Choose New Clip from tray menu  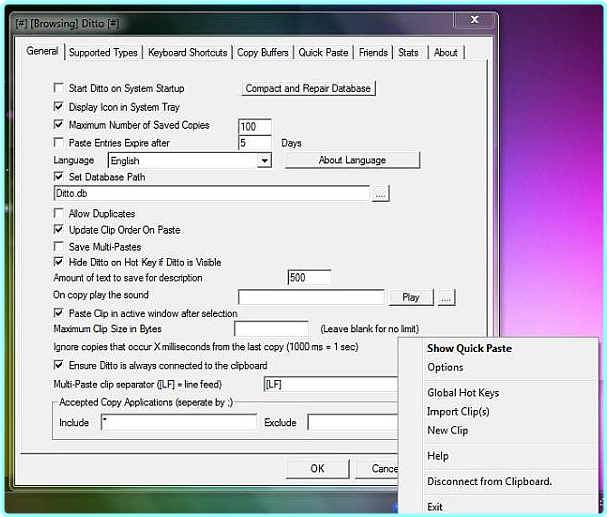(498, 430)
